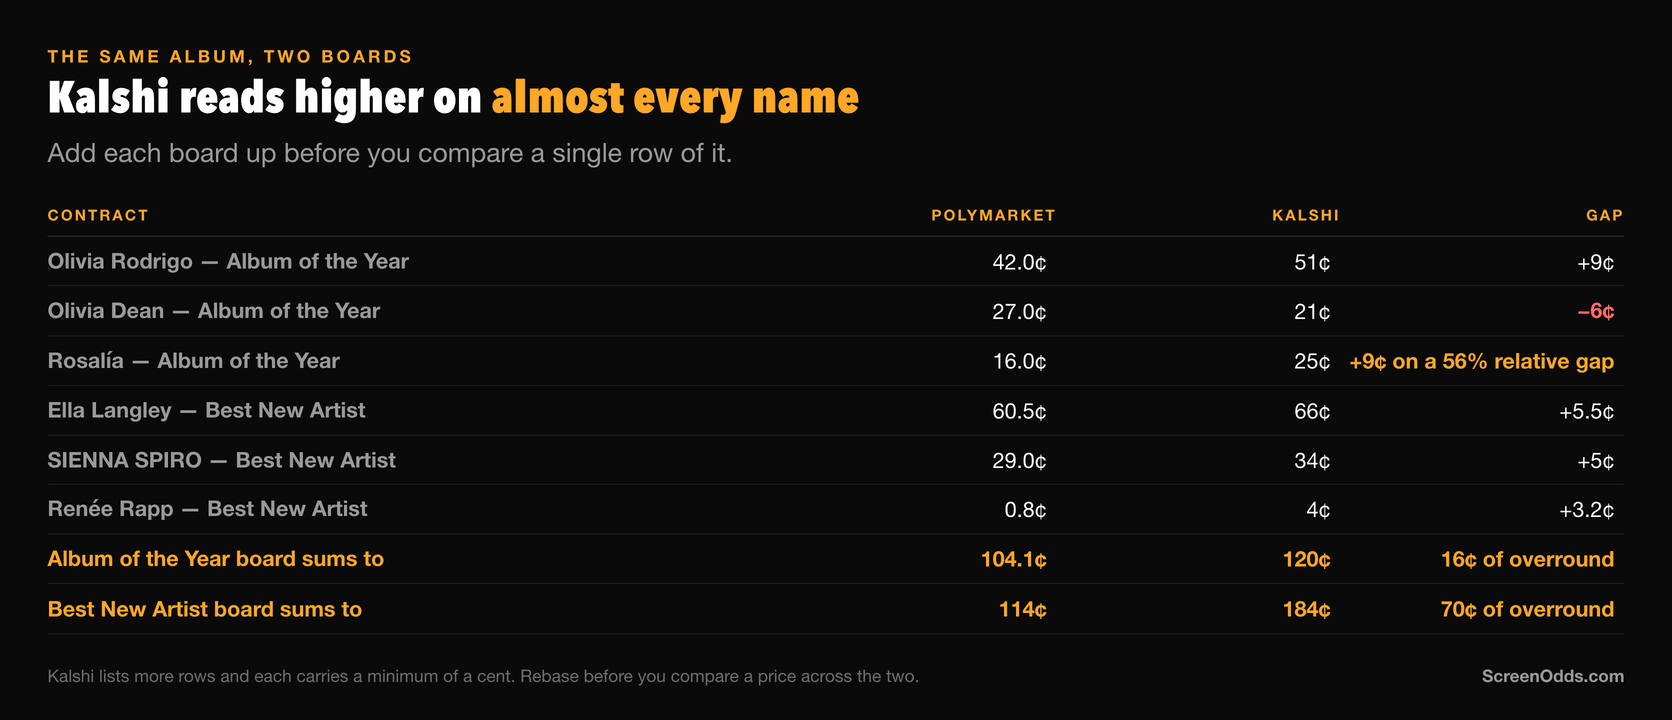This screenshot has height=720, width=1672.
Task: Click the GAP column header
Action: 1604,215
